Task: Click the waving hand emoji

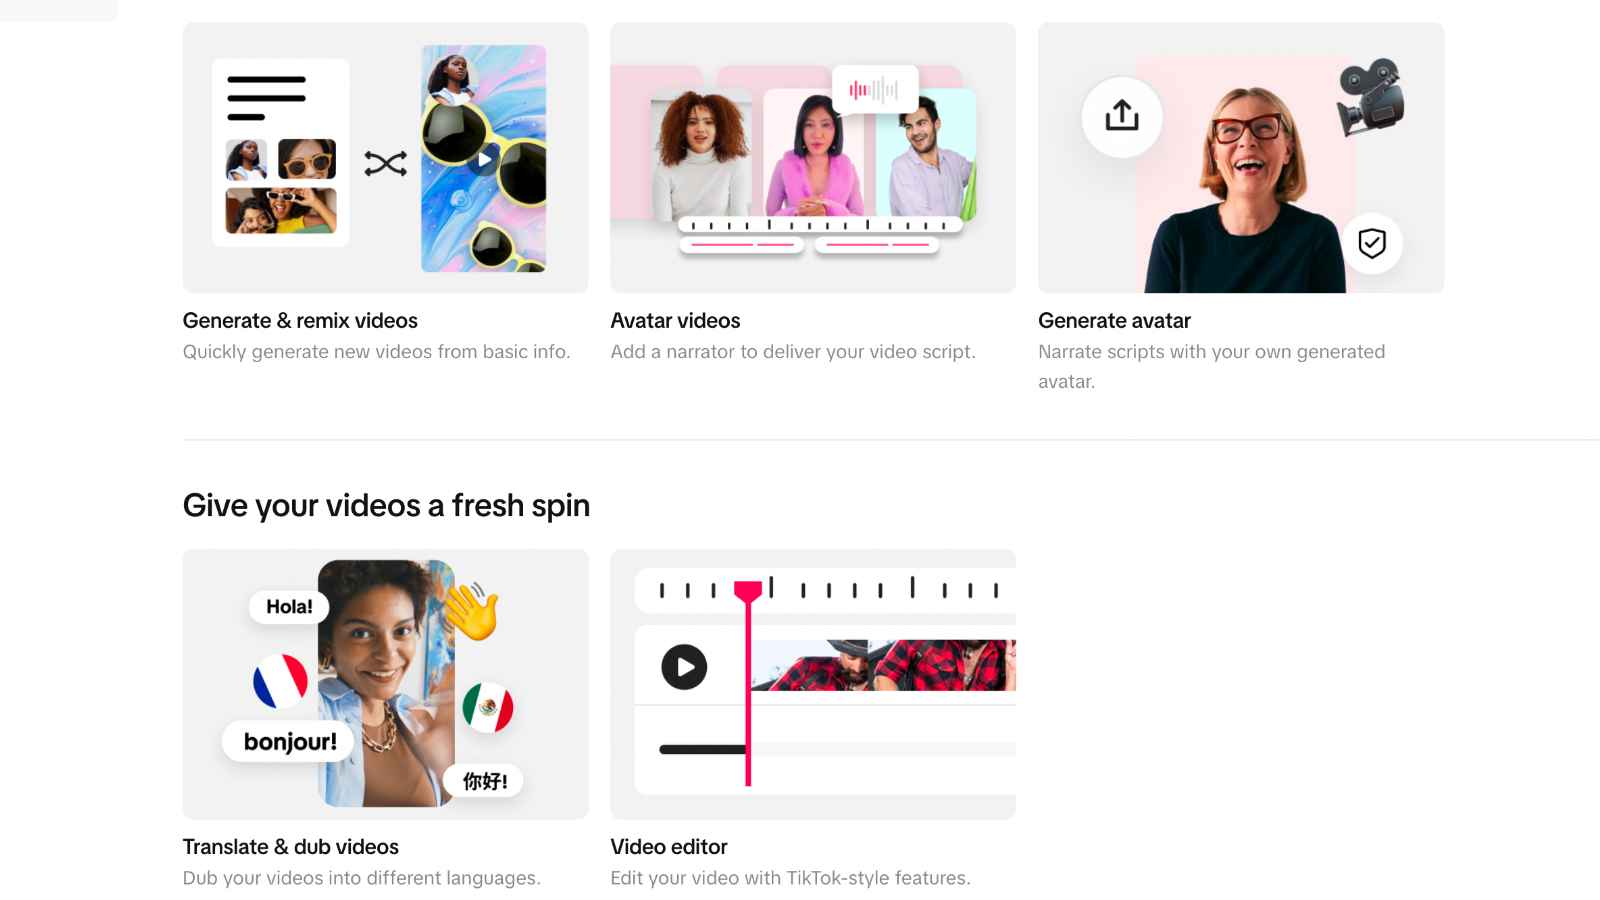Action: tap(470, 611)
